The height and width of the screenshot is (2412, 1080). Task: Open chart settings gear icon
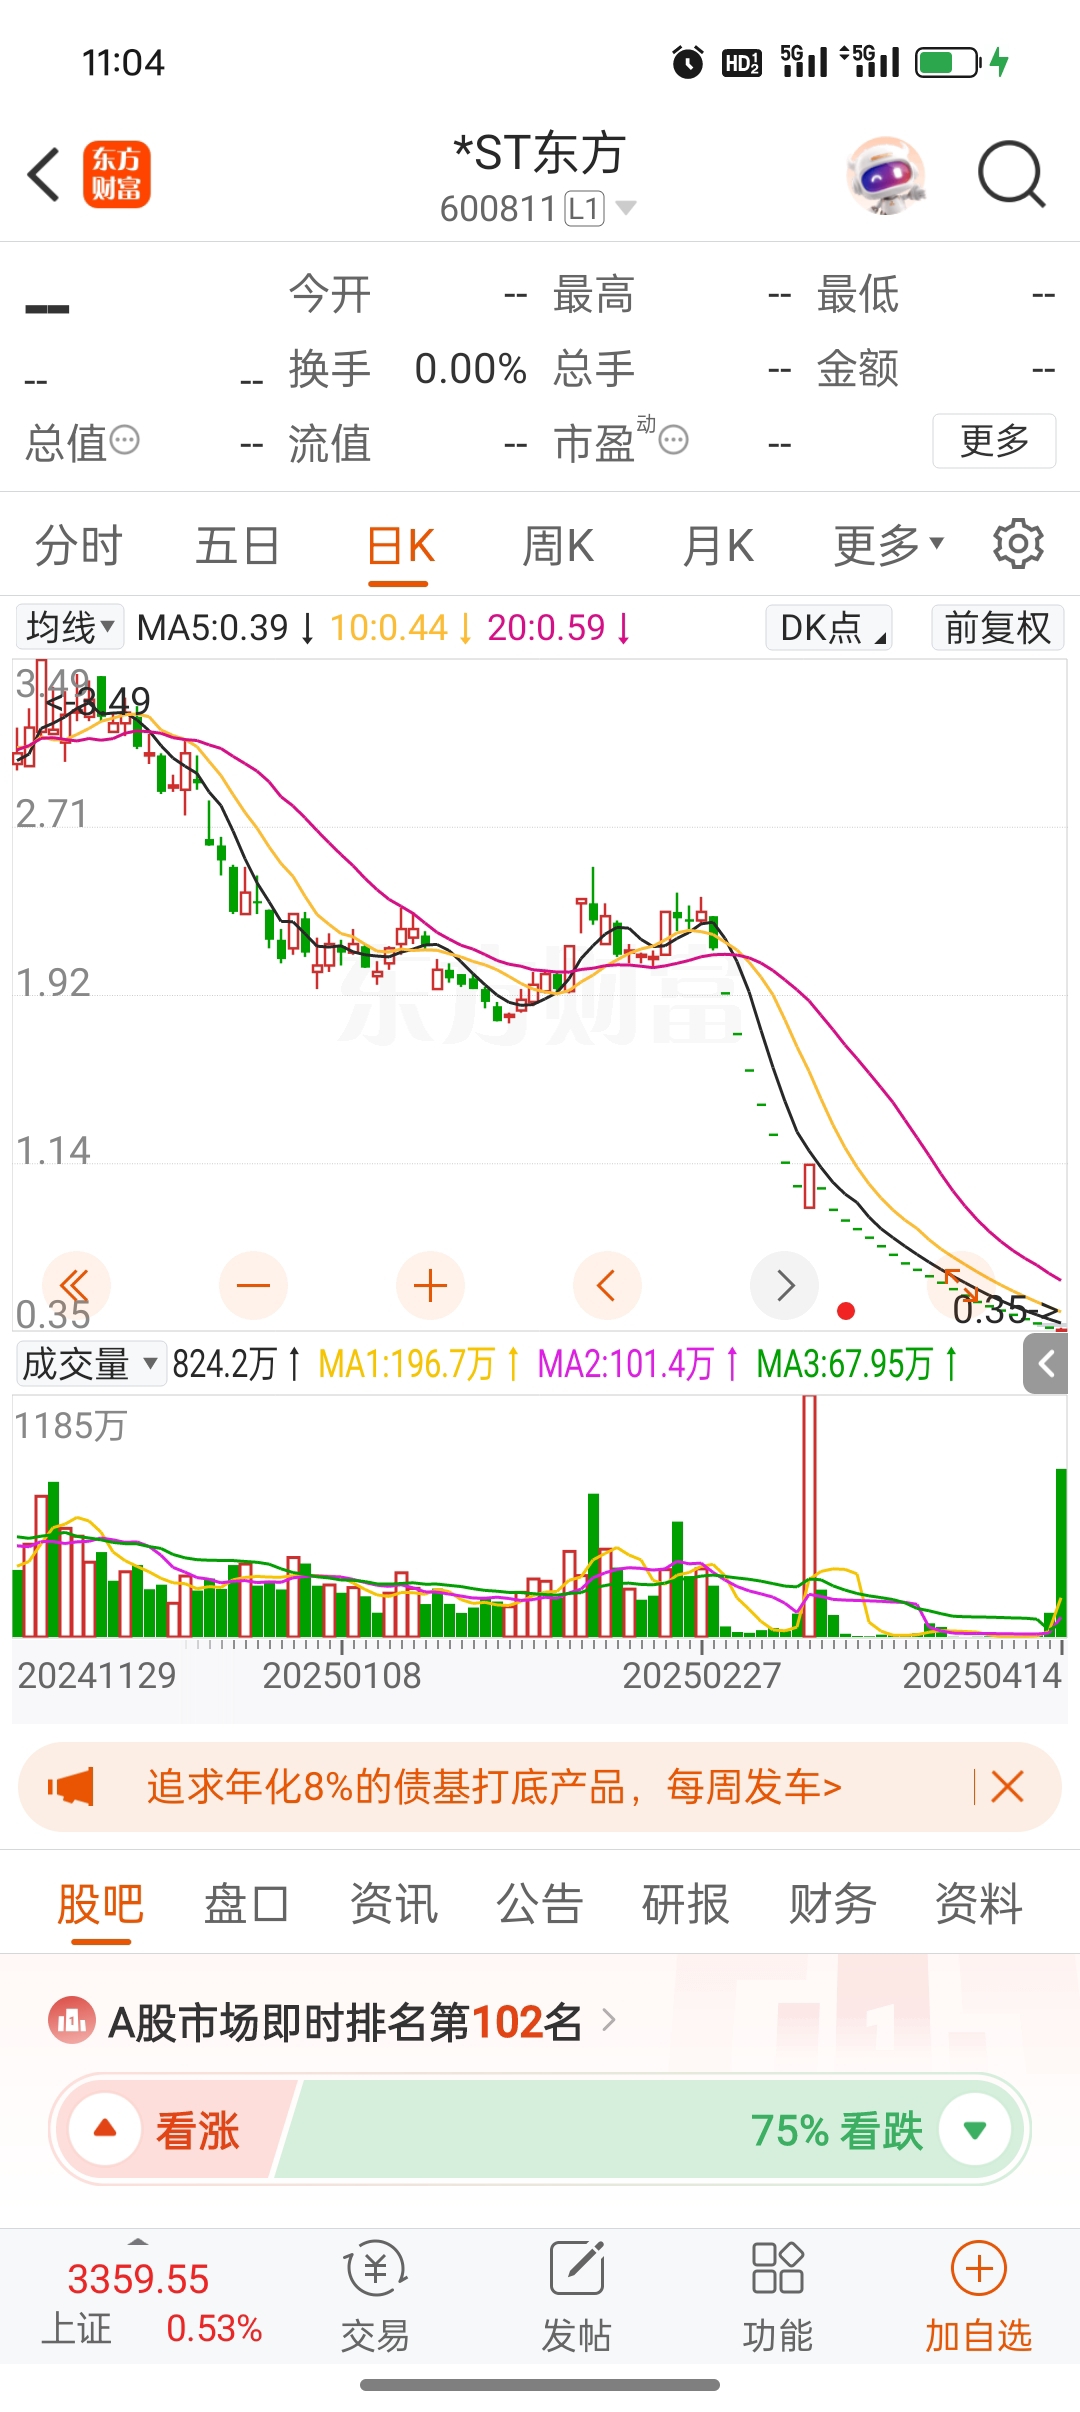pos(1018,544)
